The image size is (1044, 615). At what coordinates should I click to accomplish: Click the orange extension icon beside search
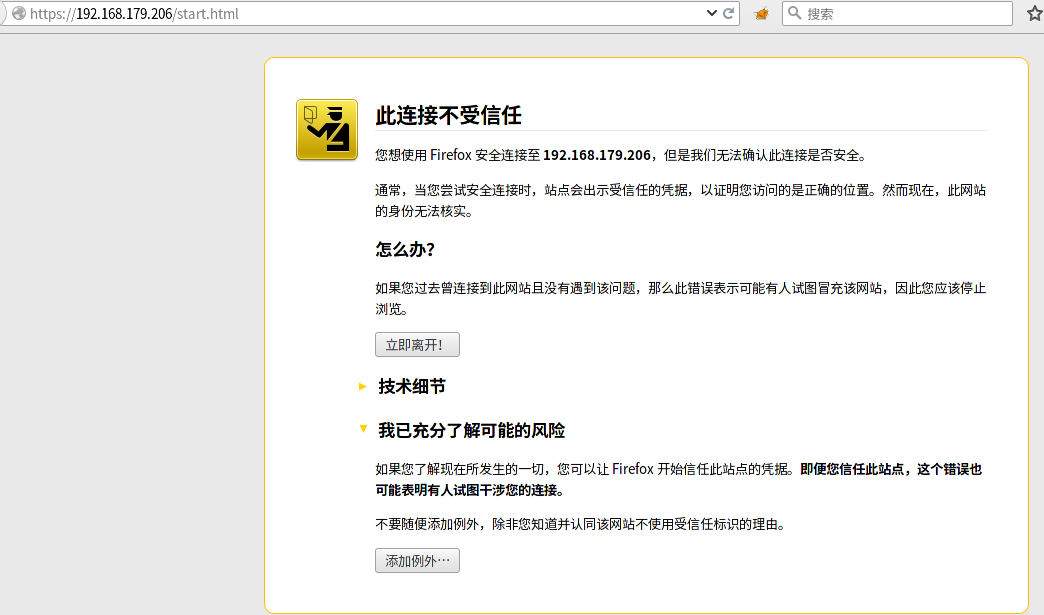click(761, 13)
